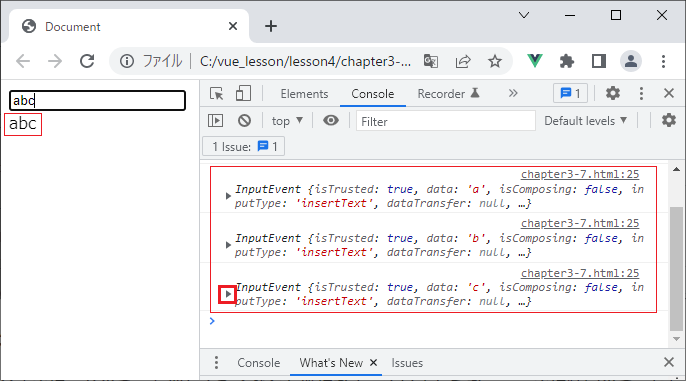Close the DevTools panel
Viewport: 686px width, 381px height.
pos(669,93)
